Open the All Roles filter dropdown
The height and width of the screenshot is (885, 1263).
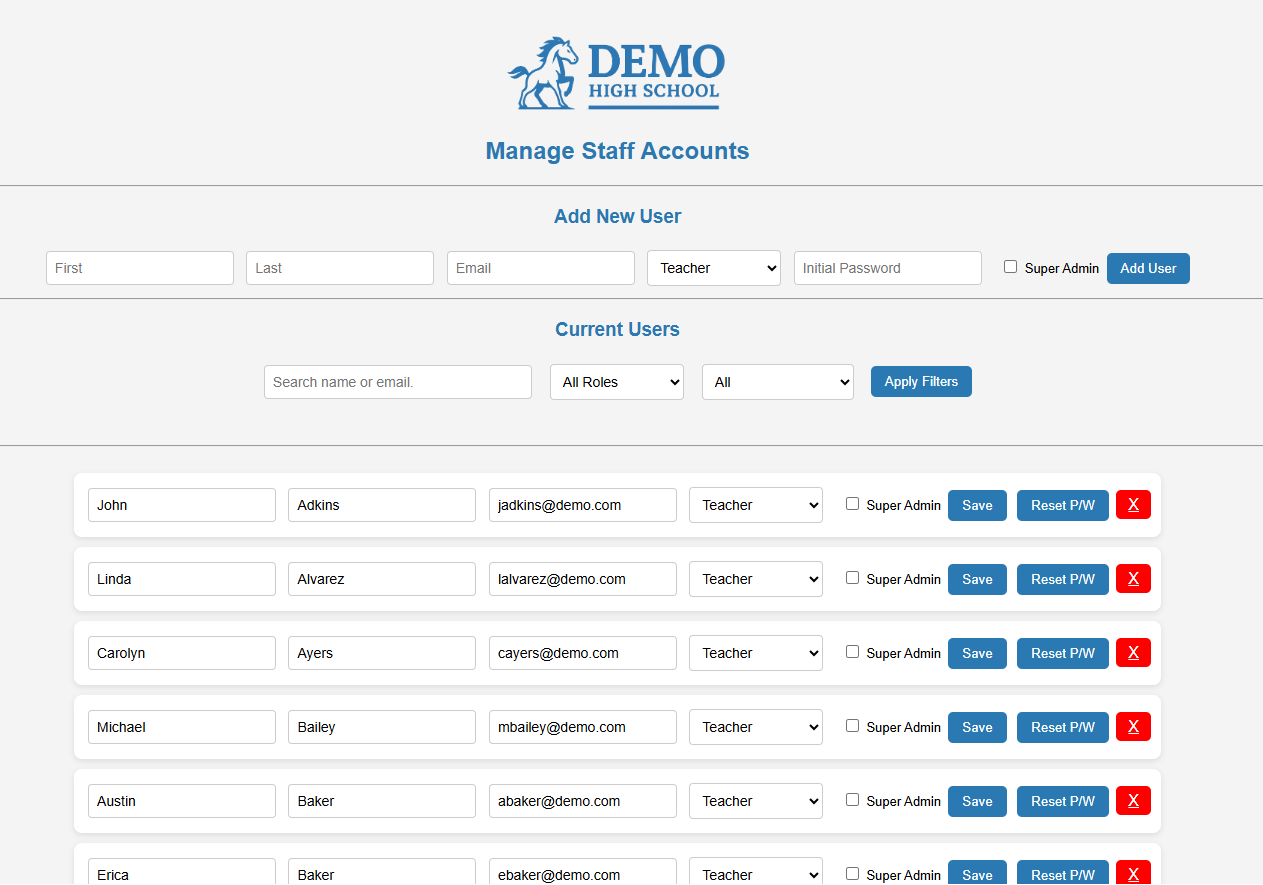click(x=616, y=382)
